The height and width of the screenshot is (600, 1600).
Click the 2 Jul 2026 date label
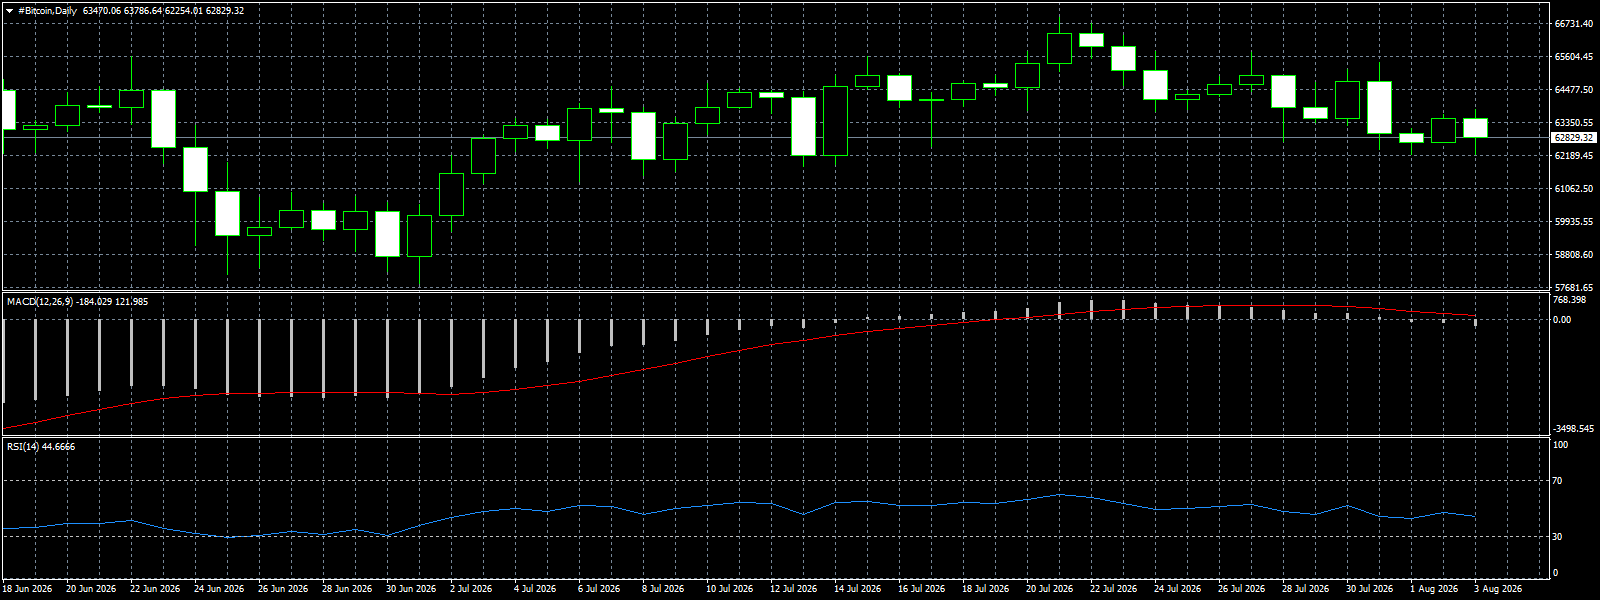471,589
